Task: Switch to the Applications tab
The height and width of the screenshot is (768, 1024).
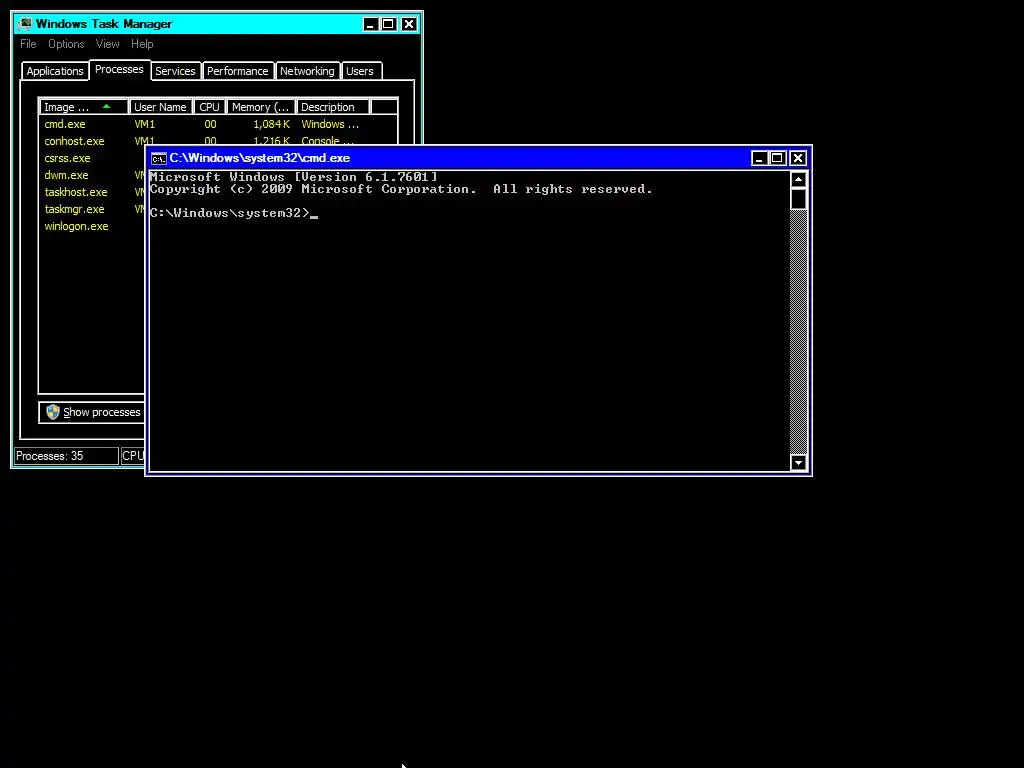Action: click(x=55, y=71)
